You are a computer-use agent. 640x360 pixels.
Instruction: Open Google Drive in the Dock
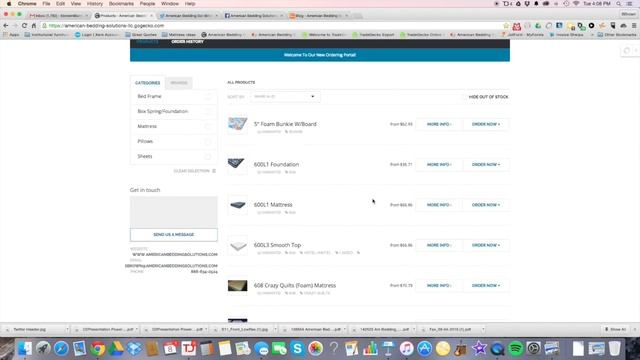(116, 349)
